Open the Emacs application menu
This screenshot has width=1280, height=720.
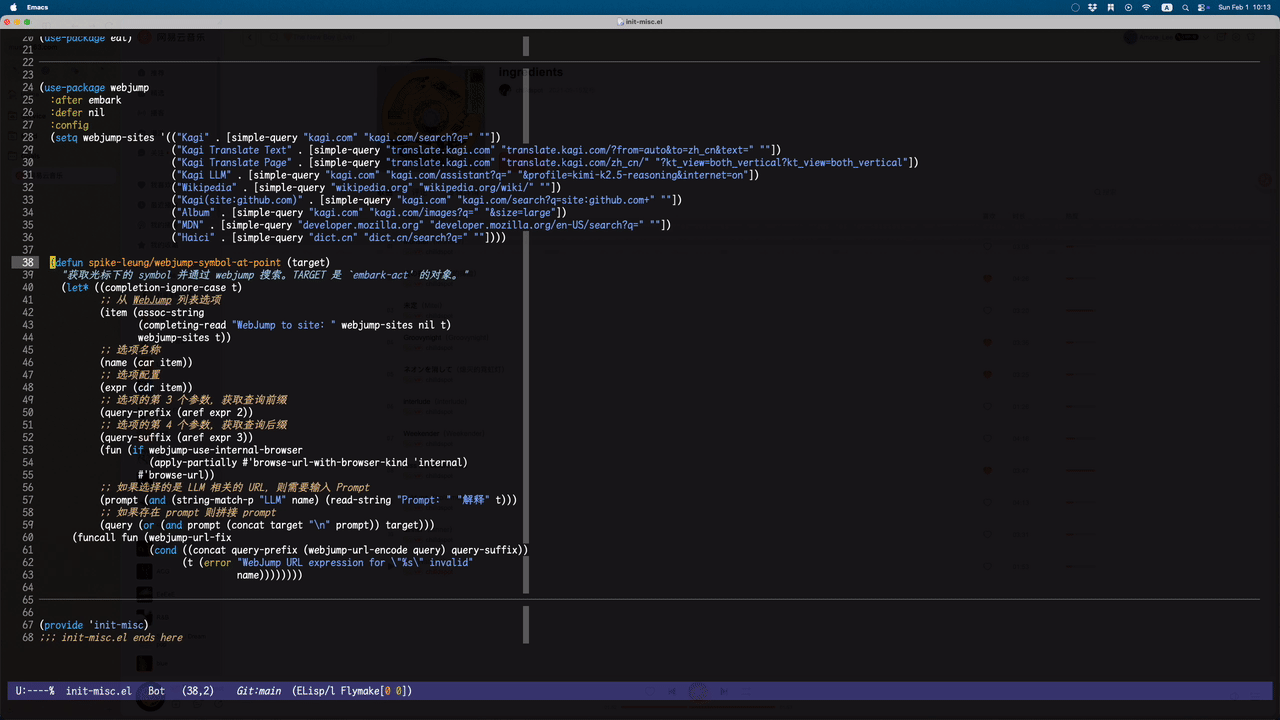(x=37, y=7)
